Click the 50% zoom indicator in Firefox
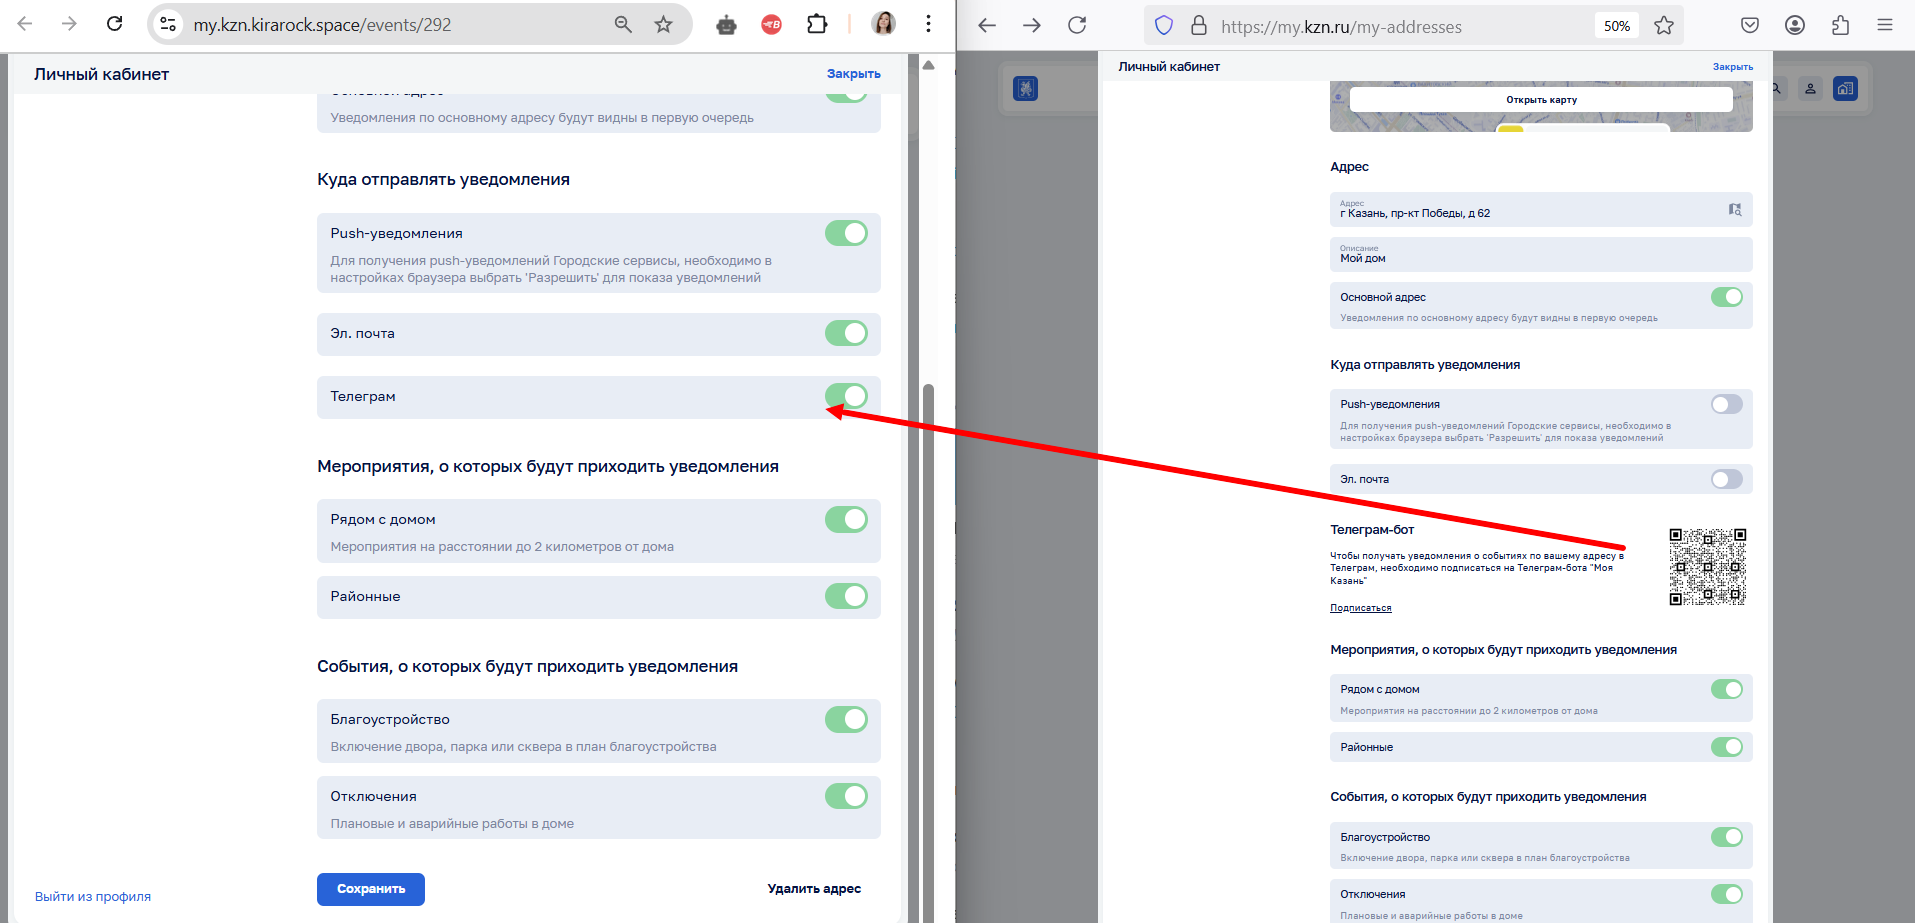Screen dimensions: 1915x923 pyautogui.click(x=1616, y=26)
